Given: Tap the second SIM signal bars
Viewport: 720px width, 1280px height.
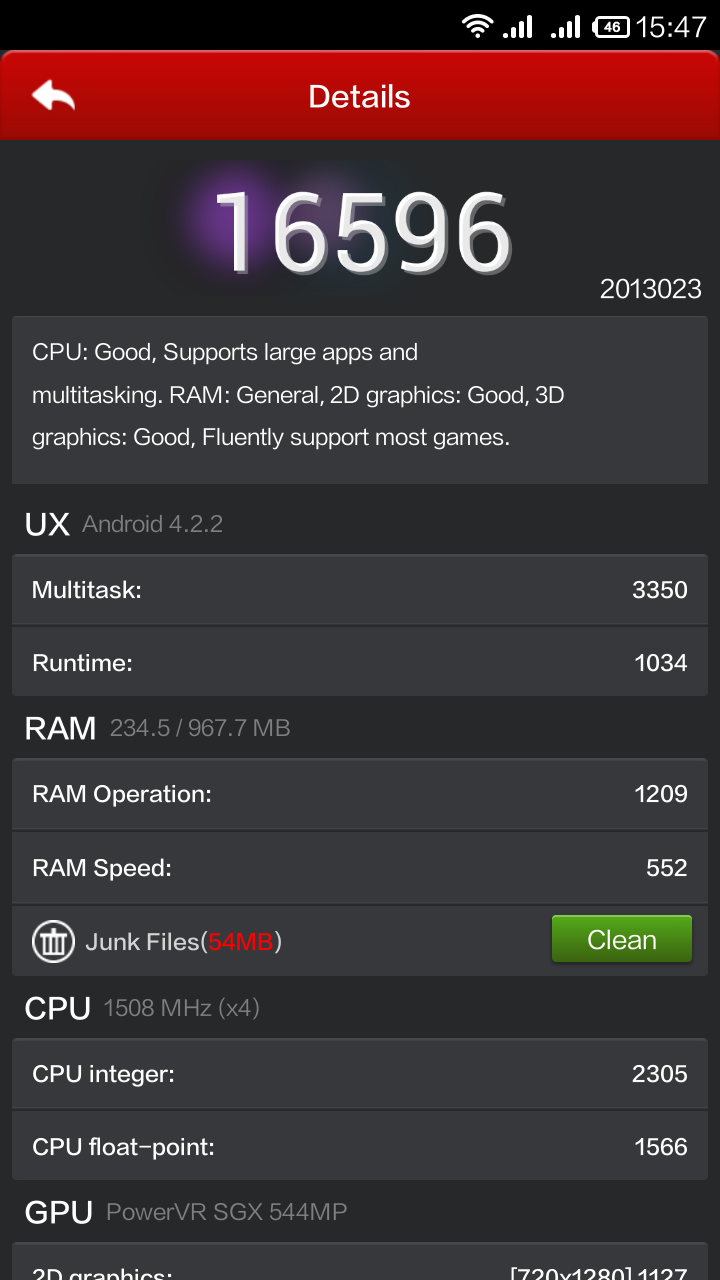Looking at the screenshot, I should (x=566, y=27).
